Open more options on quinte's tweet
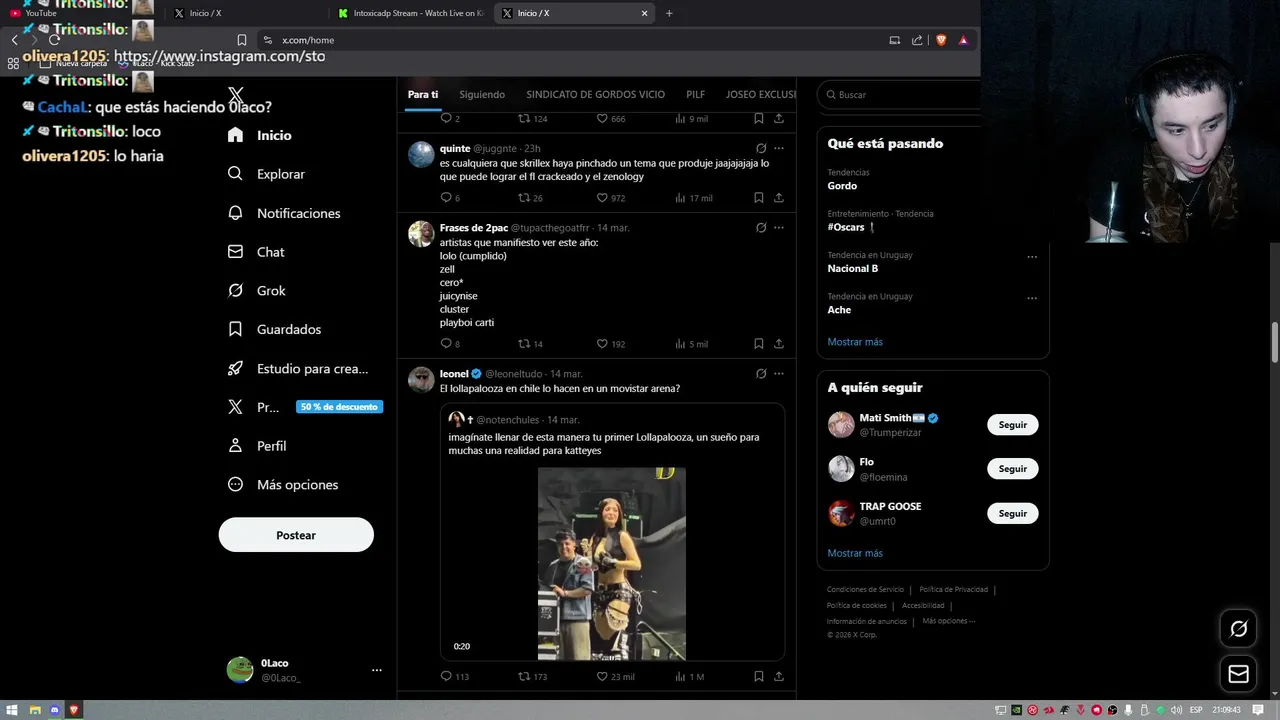Viewport: 1280px width, 720px height. (x=779, y=148)
